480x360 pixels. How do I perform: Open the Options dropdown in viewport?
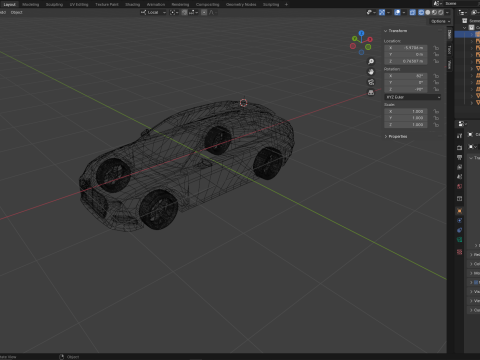coord(440,21)
